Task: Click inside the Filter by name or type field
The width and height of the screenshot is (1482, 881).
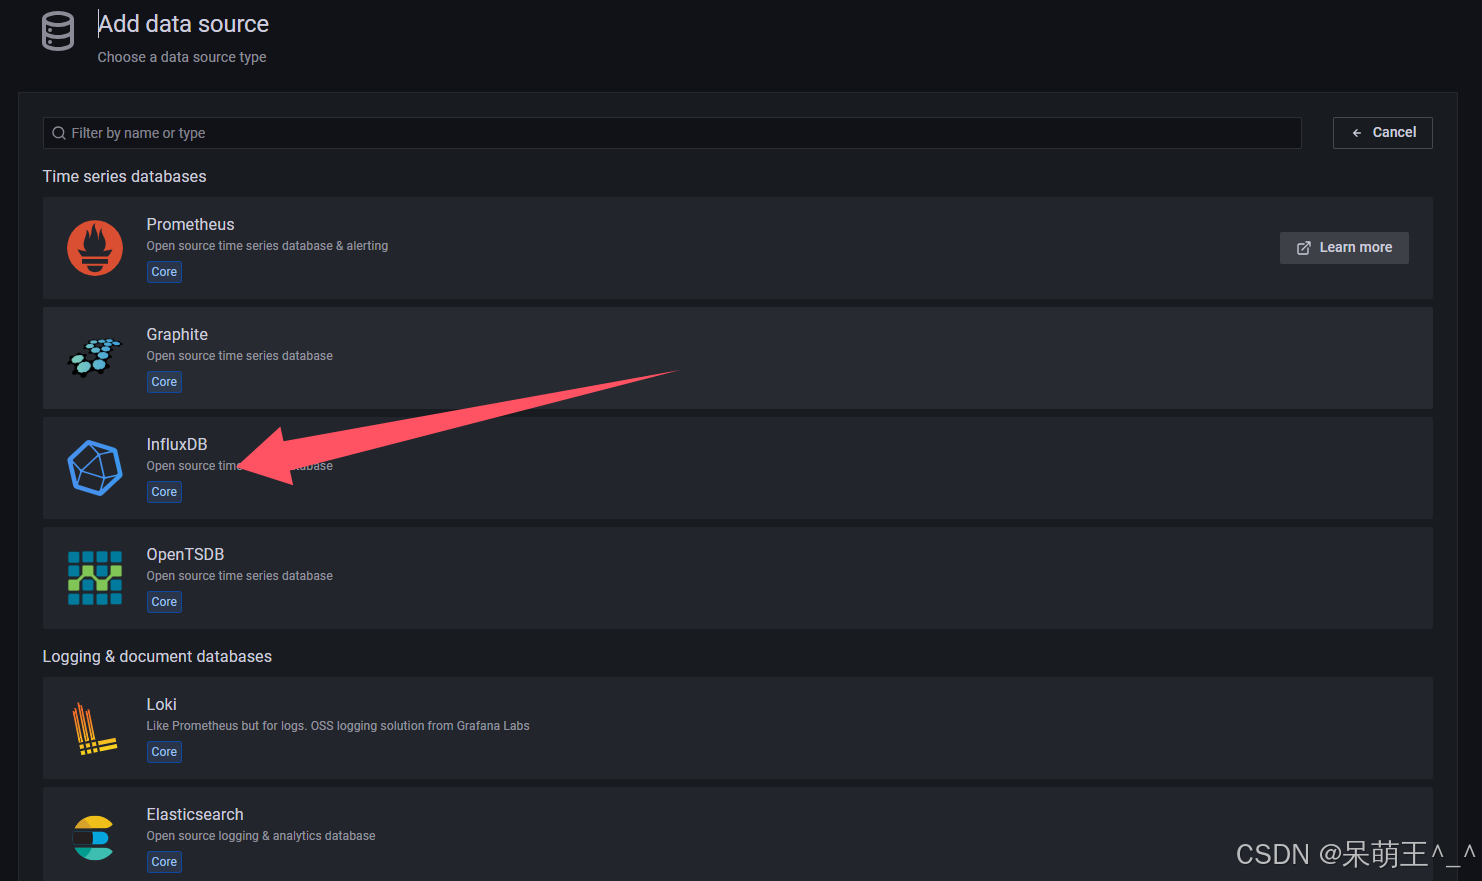Action: [x=400, y=132]
